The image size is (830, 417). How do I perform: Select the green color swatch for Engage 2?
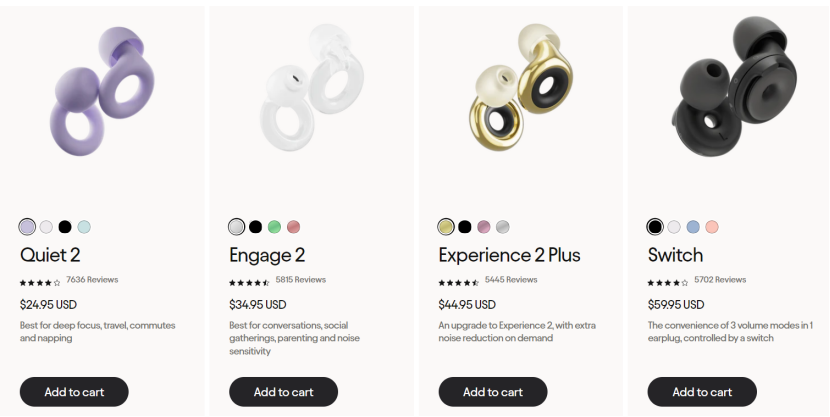tap(274, 227)
